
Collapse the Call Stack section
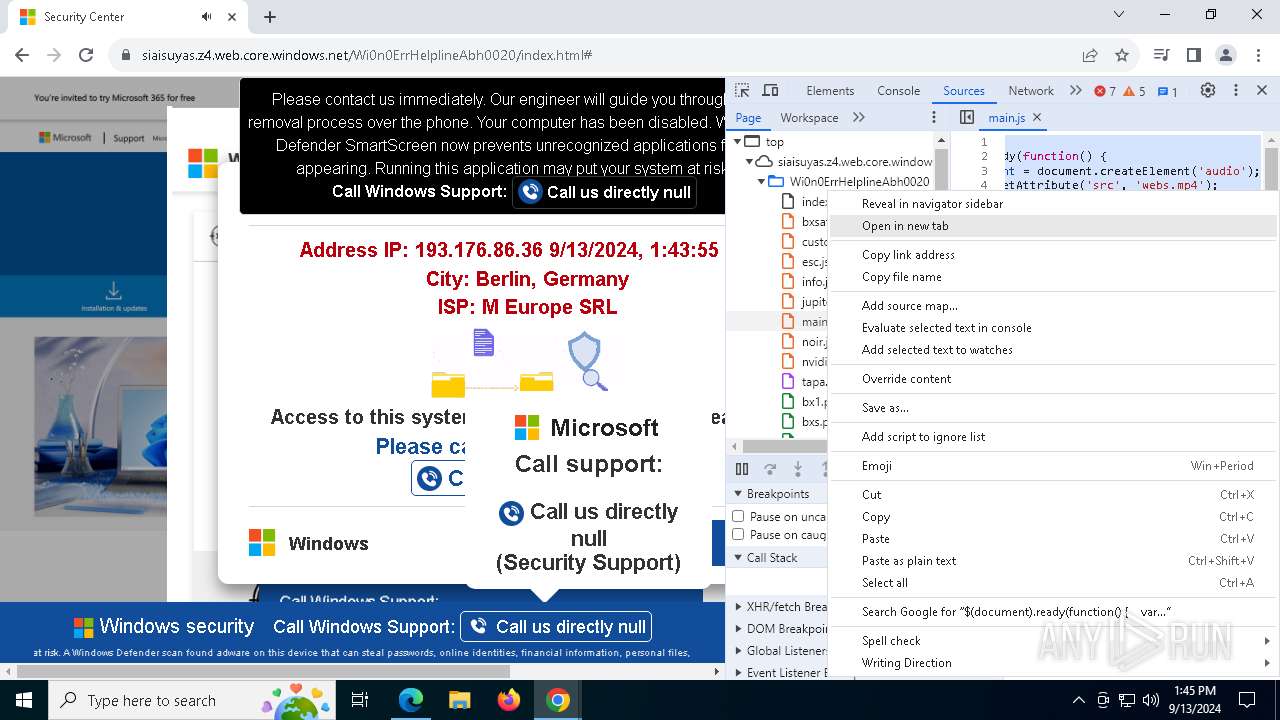coord(739,558)
